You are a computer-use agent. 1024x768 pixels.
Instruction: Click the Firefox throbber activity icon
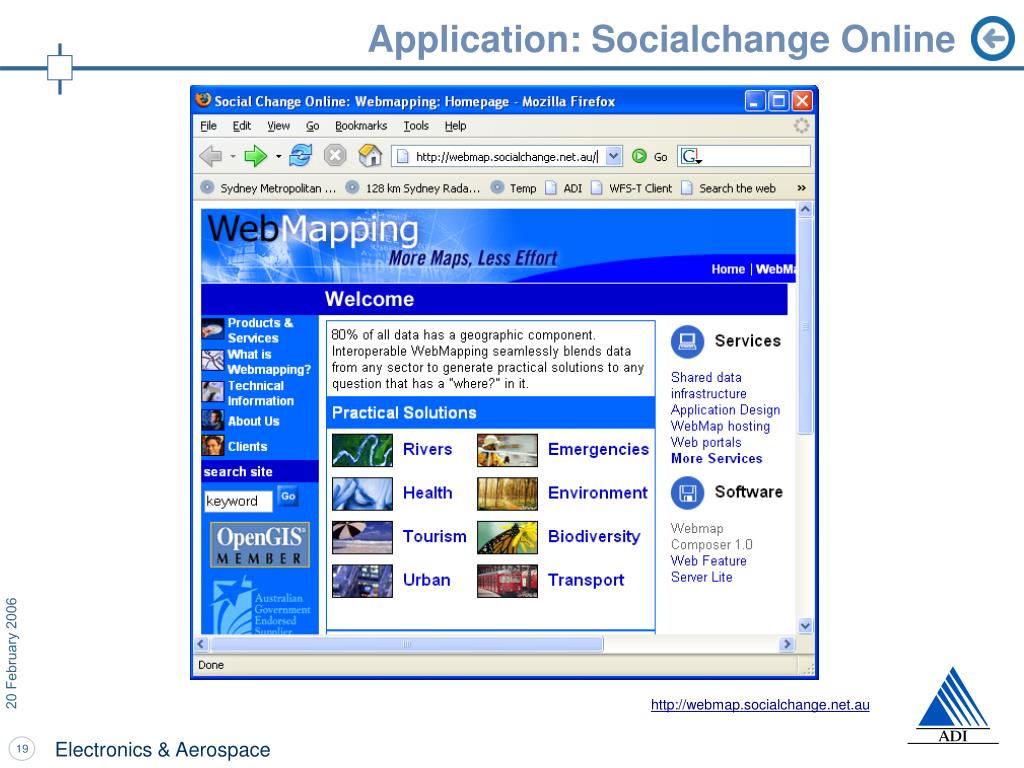pyautogui.click(x=801, y=125)
